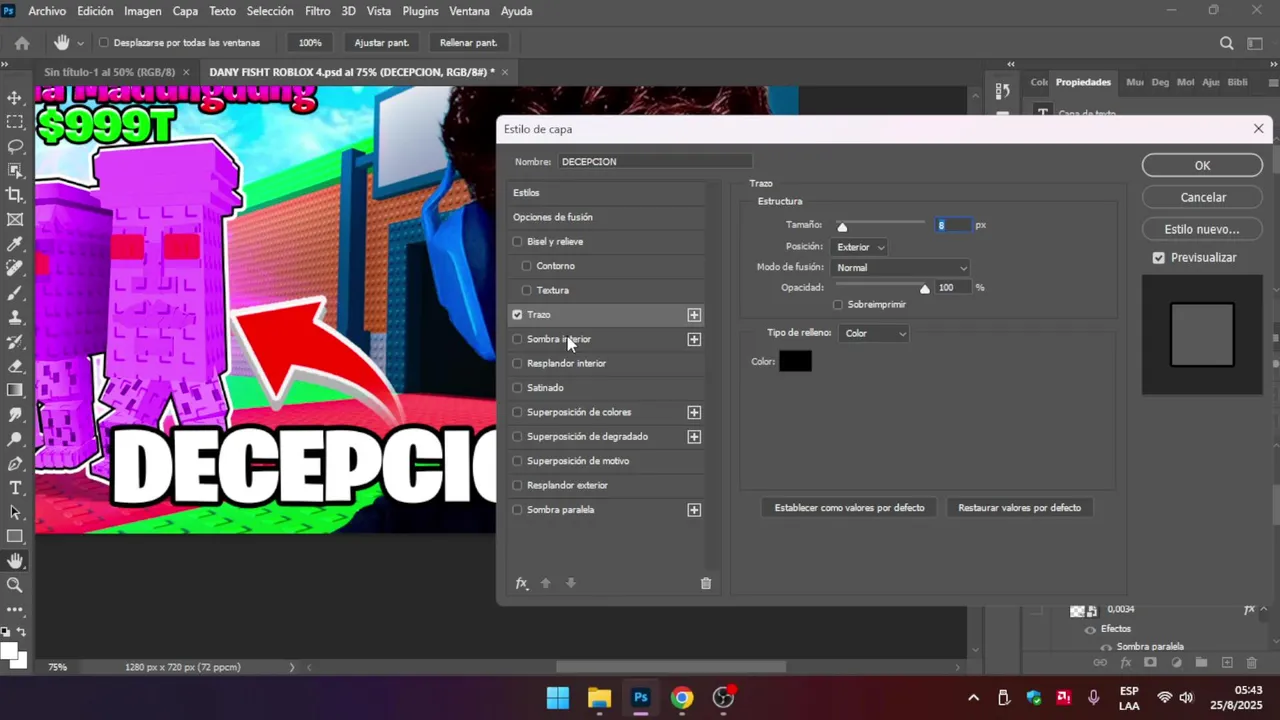The width and height of the screenshot is (1280, 720).
Task: Open the black stroke Color swatch
Action: coord(795,362)
